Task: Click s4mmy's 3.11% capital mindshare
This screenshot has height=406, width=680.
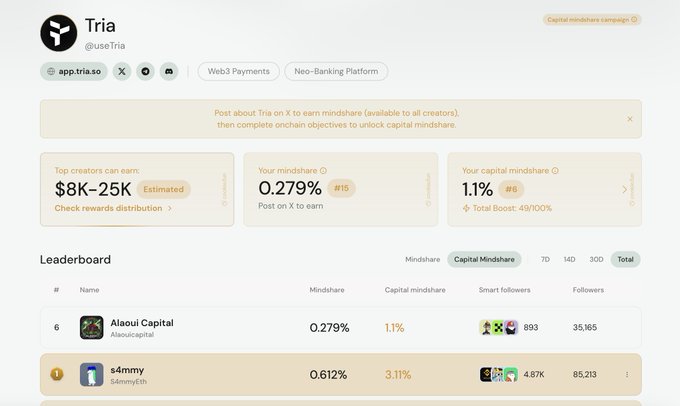Action: pos(398,374)
